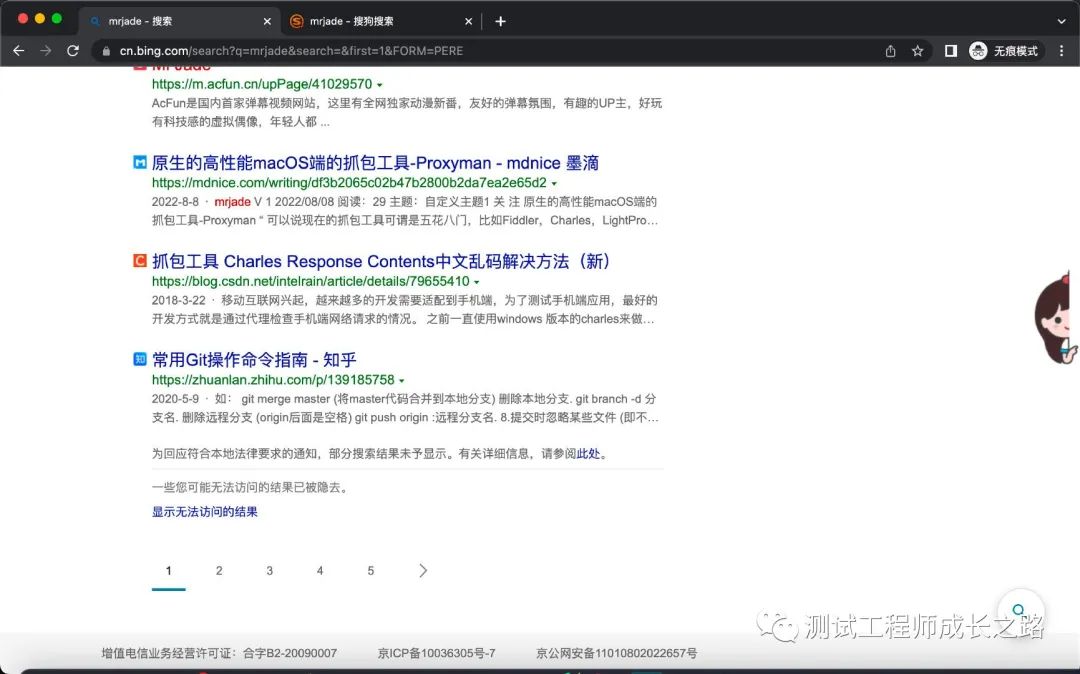1080x674 pixels.
Task: Open 常用Git操作命令指南 - 知乎 result
Action: pos(254,360)
